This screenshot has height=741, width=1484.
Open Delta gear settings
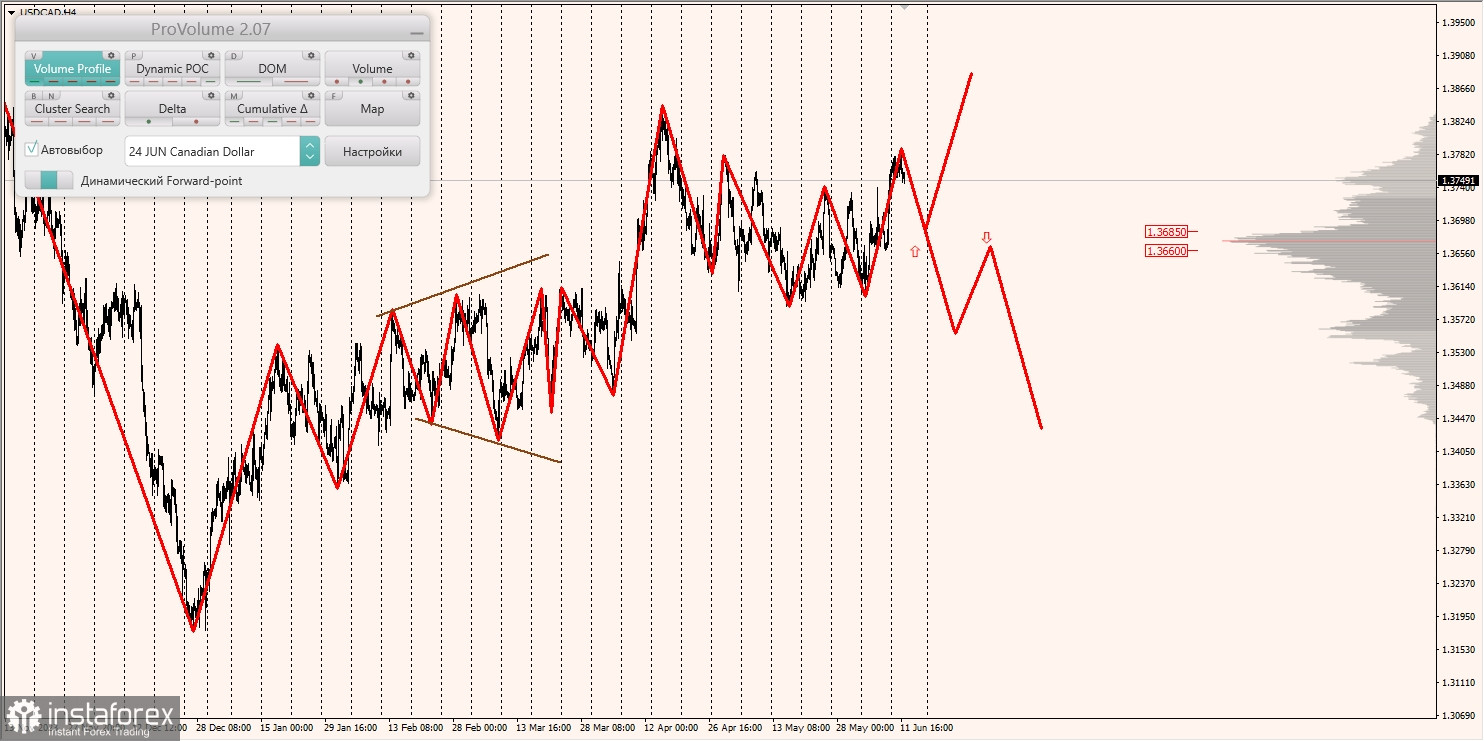[x=211, y=95]
